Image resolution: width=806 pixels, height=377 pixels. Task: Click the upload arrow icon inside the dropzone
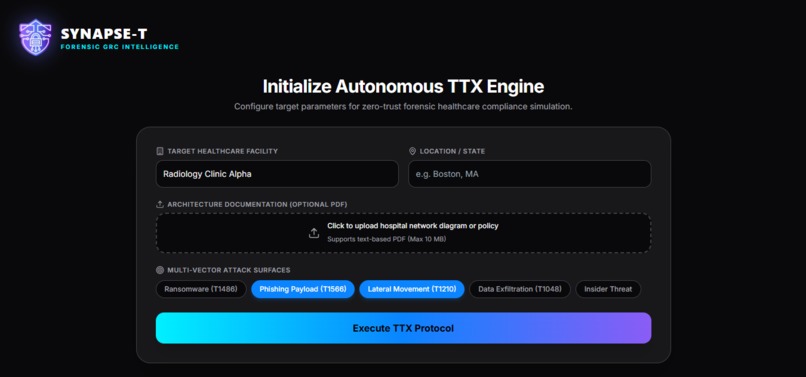tap(314, 233)
